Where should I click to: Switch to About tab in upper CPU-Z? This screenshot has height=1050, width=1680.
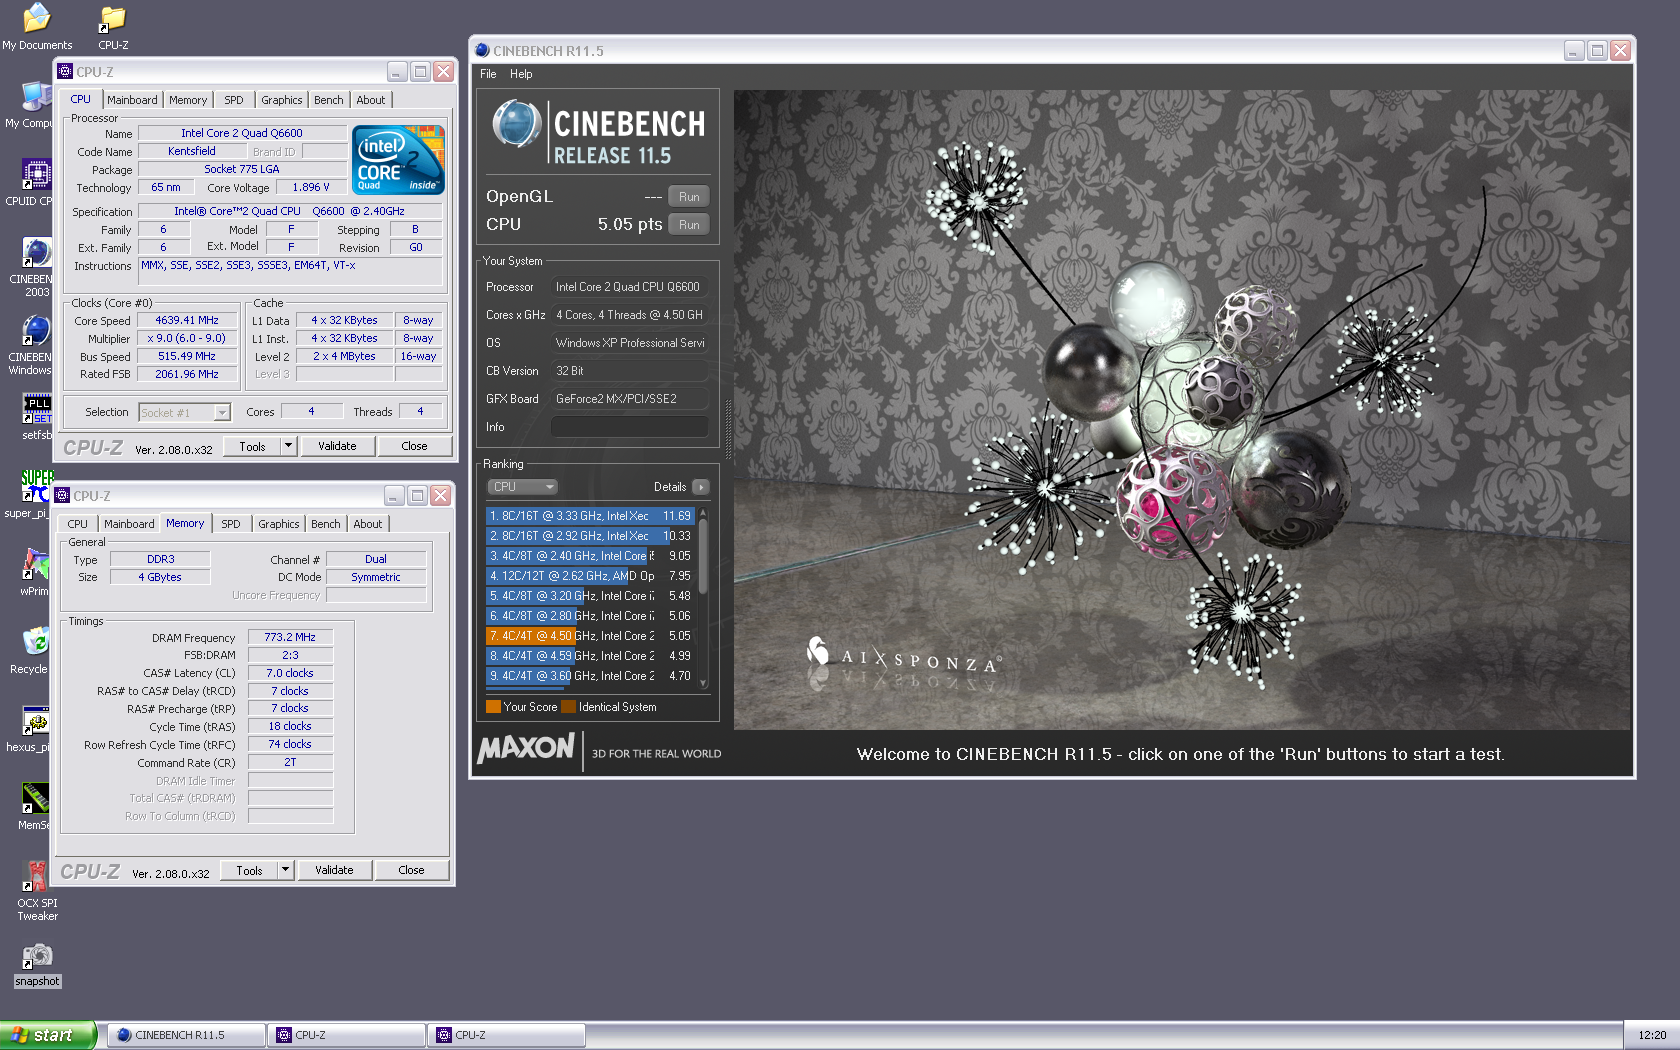tap(370, 100)
